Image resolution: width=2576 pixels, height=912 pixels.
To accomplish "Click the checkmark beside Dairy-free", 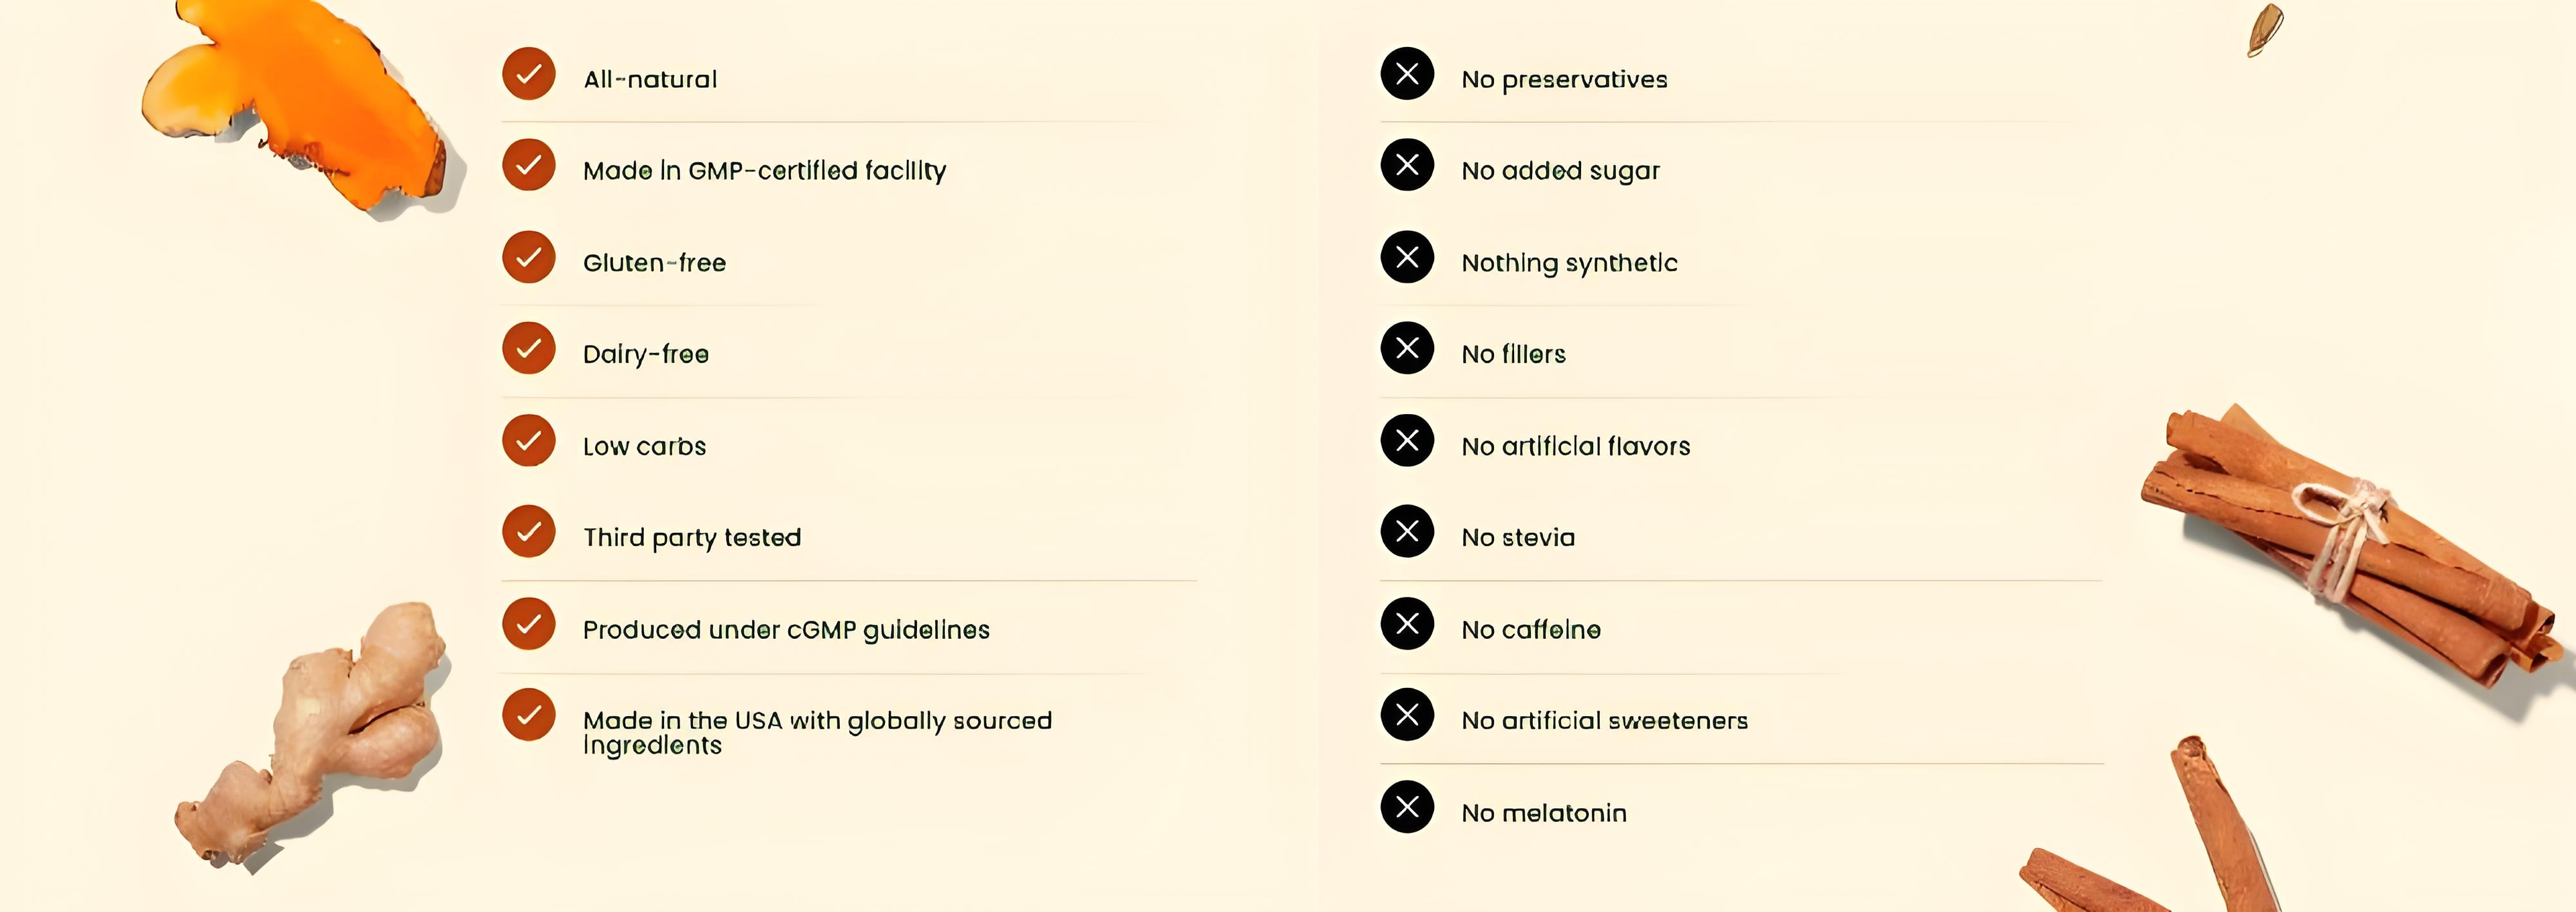I will point(528,348).
